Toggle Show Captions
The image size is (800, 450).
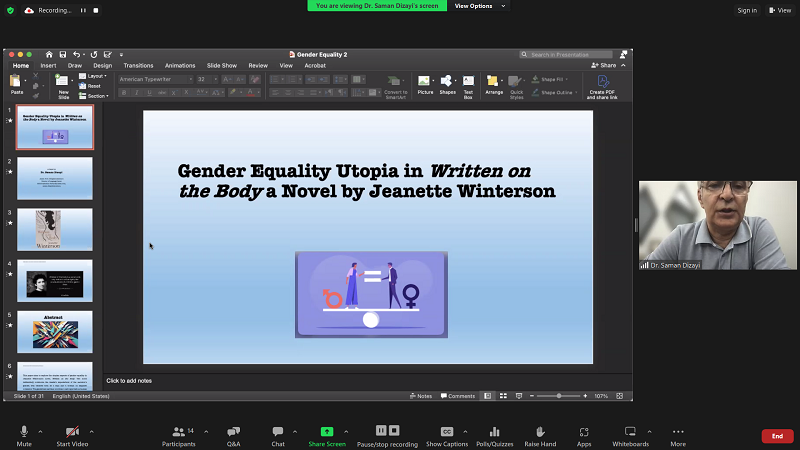[x=447, y=432]
